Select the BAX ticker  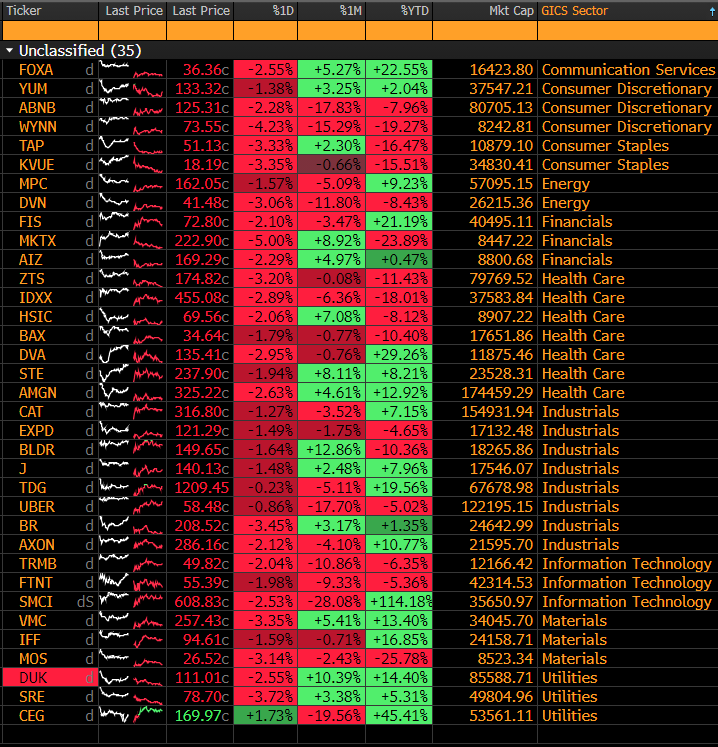tap(32, 336)
